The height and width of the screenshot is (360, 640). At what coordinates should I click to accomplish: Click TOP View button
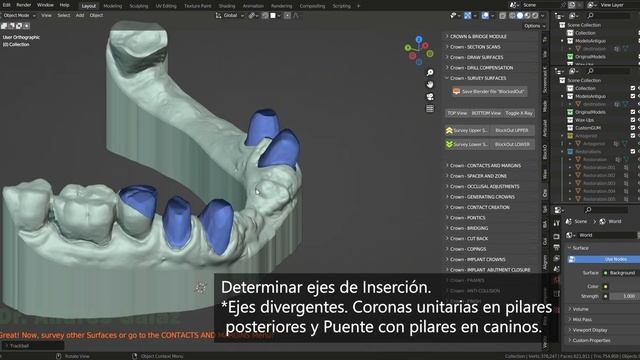click(x=457, y=113)
